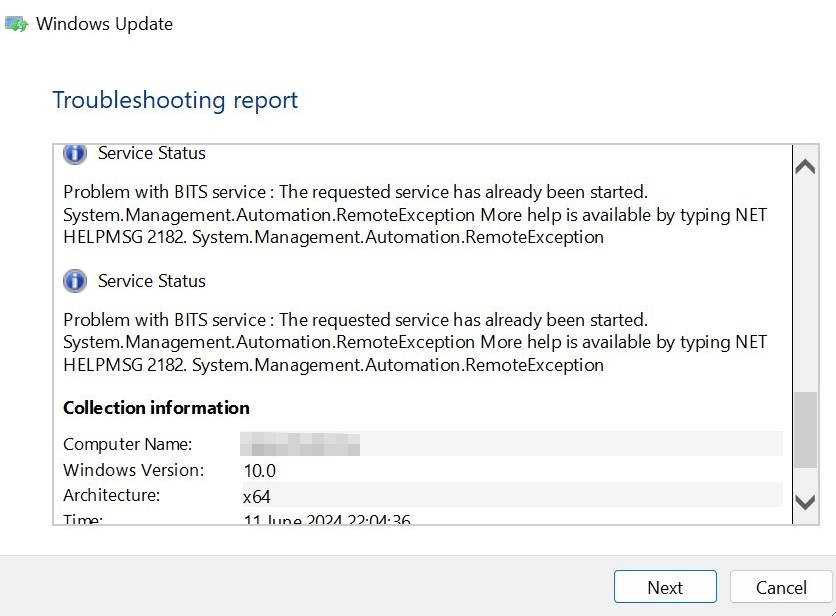Click the Architecture row label

tap(111, 495)
